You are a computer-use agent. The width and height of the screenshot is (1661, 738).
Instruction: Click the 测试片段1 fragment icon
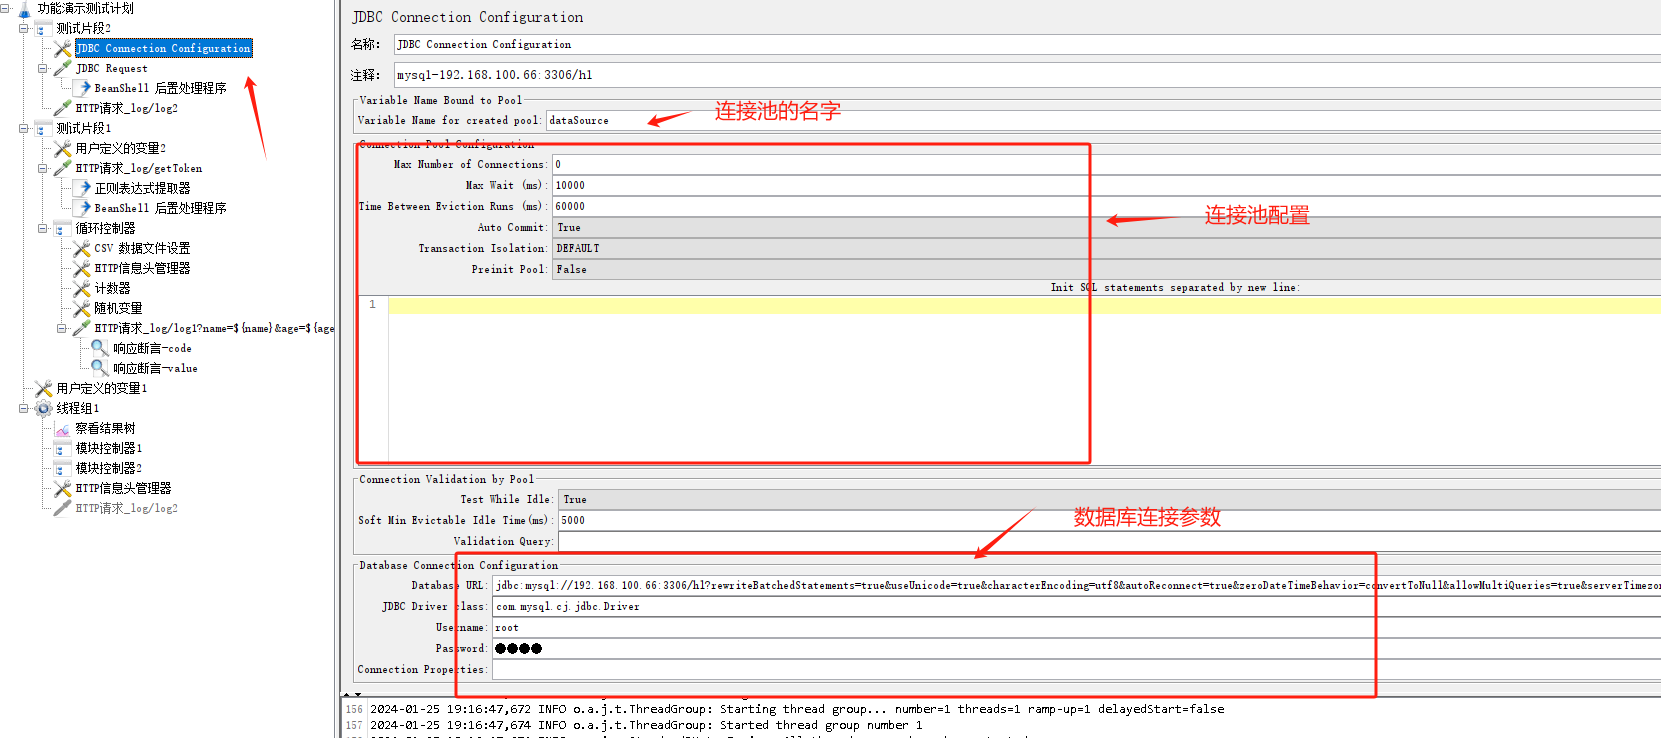(x=44, y=128)
